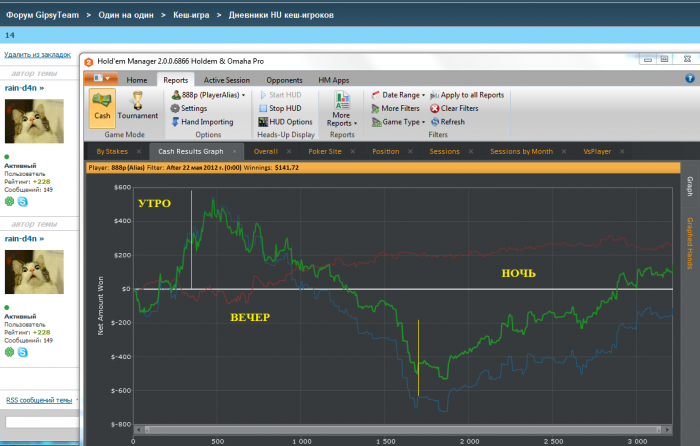Image resolution: width=700 pixels, height=446 pixels.
Task: Click Apply to all Reports
Action: coord(465,95)
